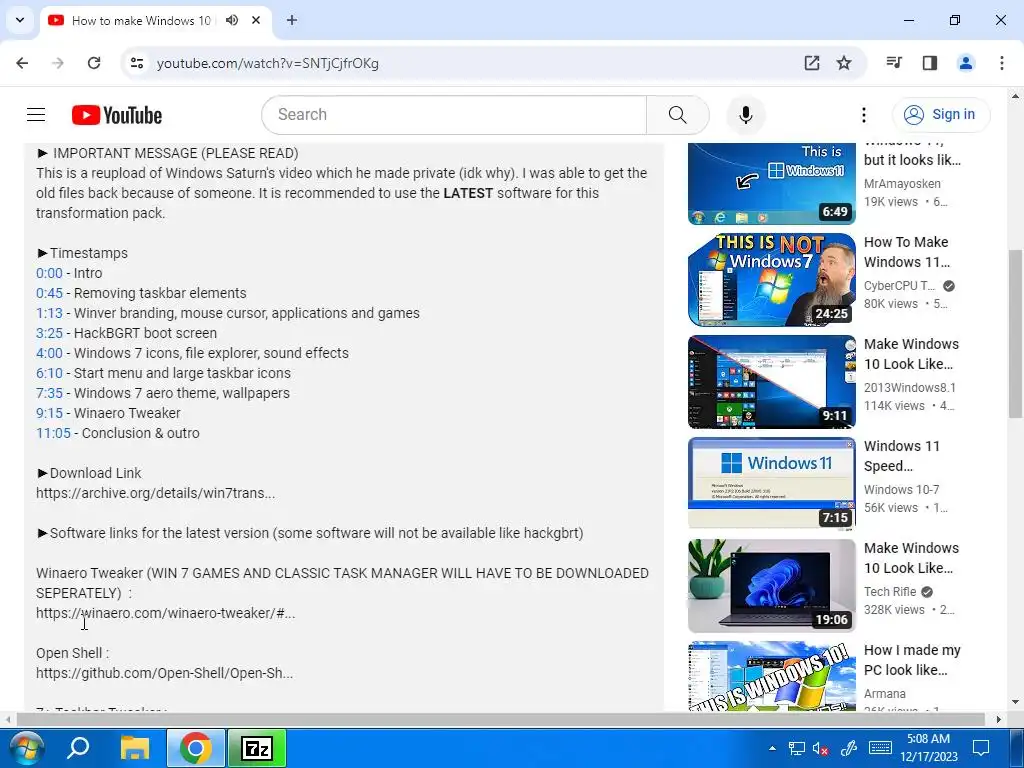Visit the Tech Rifle channel name
The image size is (1024, 768).
coord(890,591)
